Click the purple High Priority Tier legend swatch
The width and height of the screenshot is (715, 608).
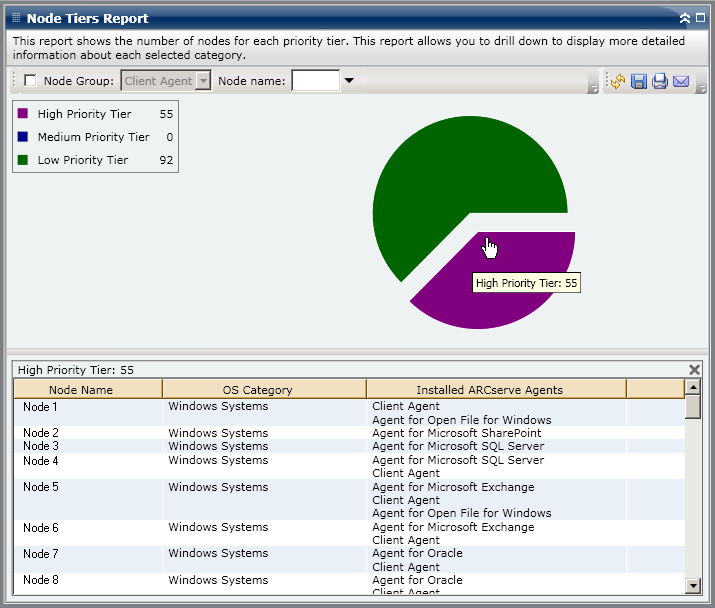tap(23, 114)
